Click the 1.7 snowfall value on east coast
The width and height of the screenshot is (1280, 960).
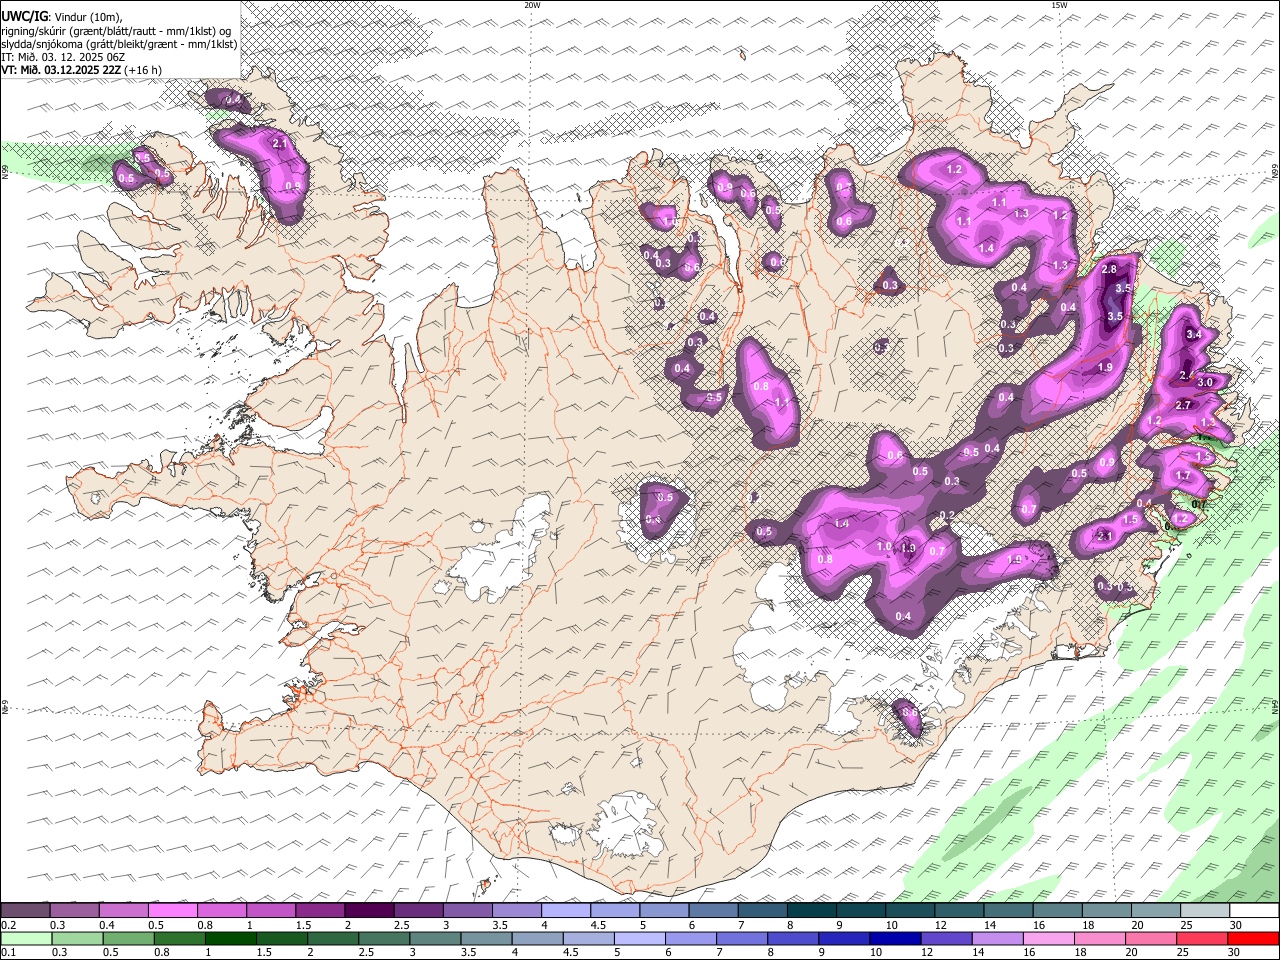tap(1183, 476)
